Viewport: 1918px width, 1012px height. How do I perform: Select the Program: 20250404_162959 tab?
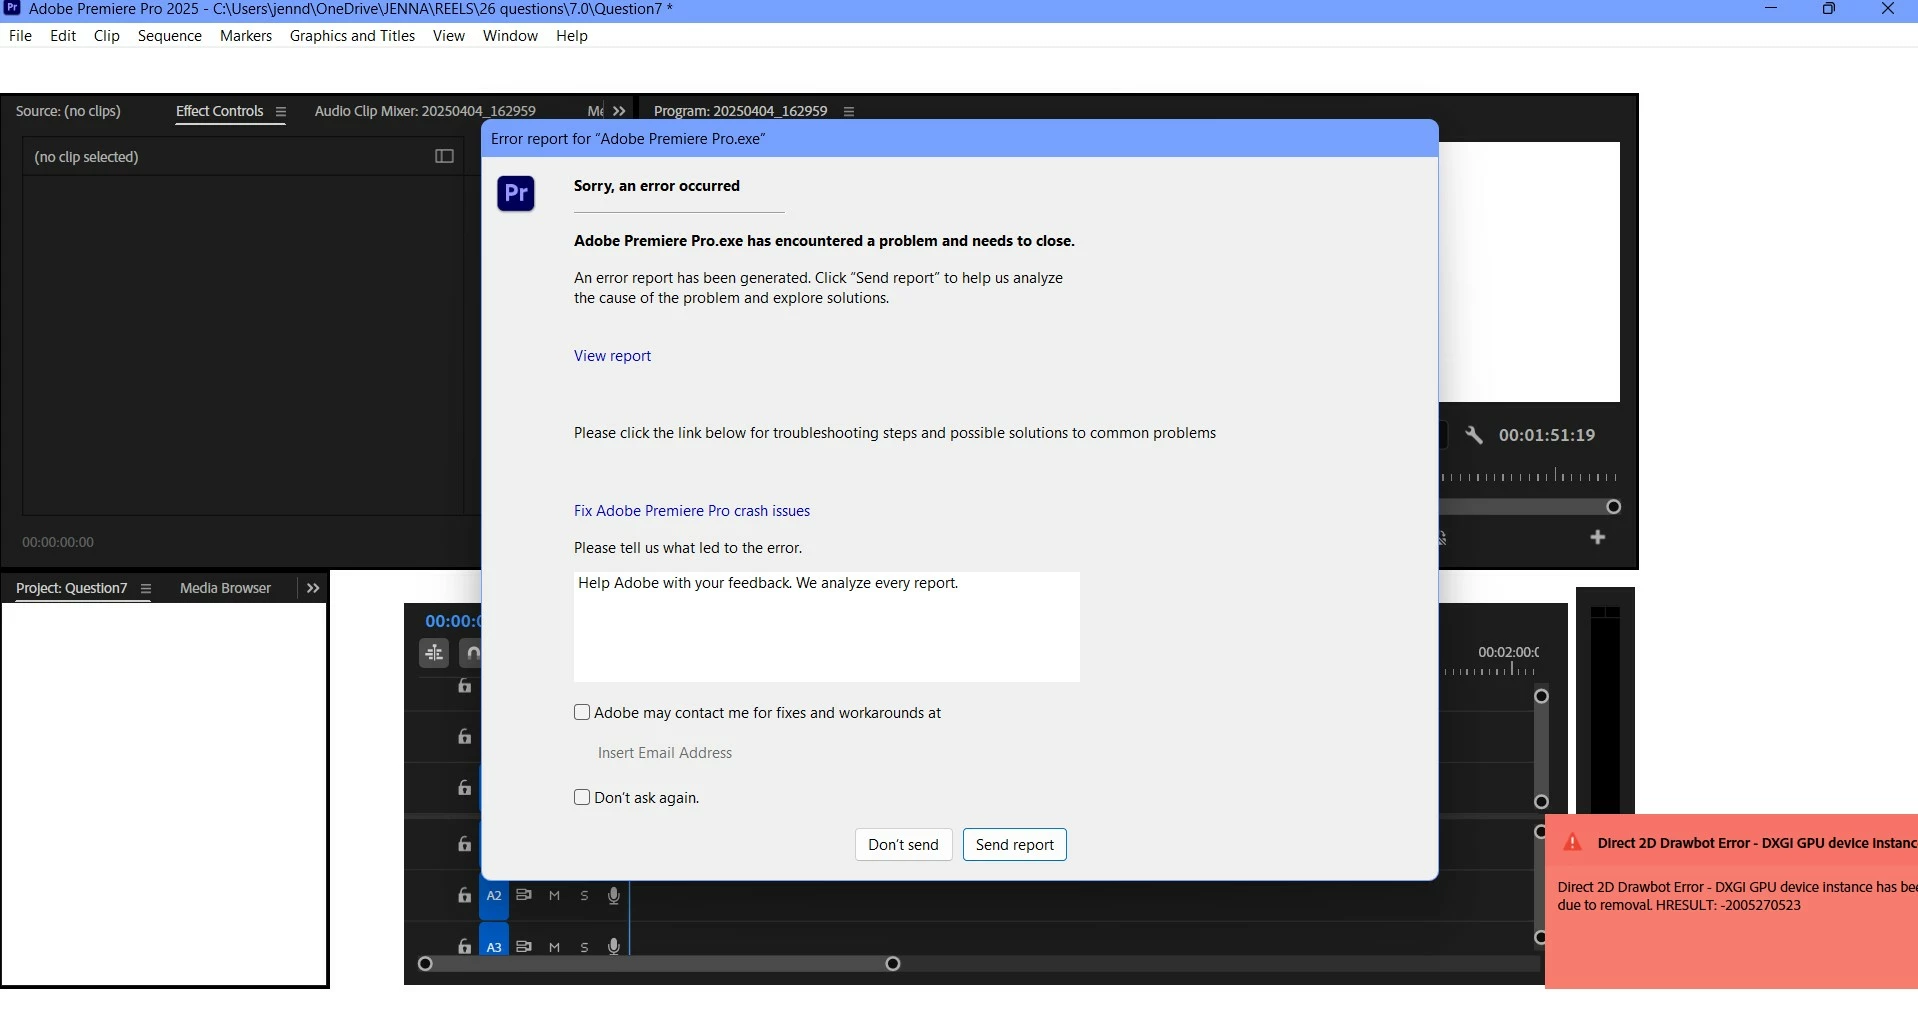pyautogui.click(x=740, y=111)
